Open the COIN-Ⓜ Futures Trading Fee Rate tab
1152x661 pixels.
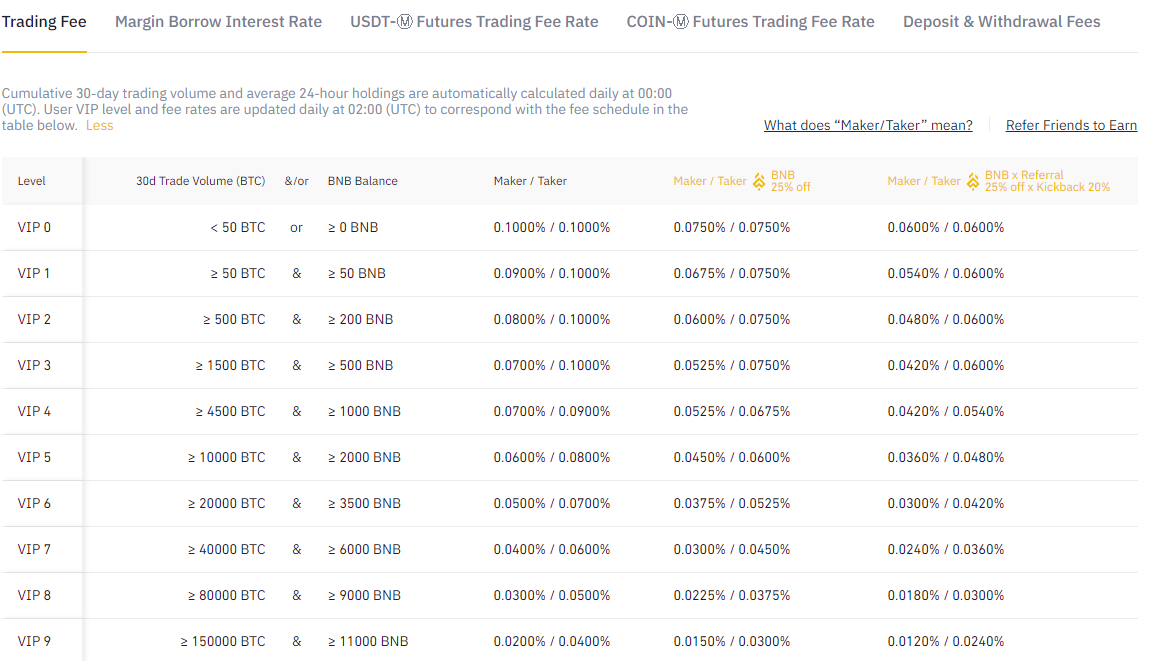pyautogui.click(x=750, y=21)
